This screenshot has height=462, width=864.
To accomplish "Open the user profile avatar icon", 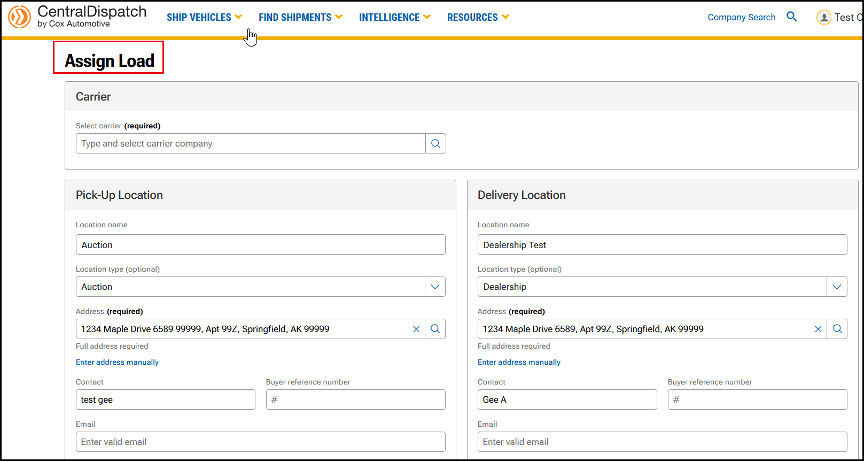I will tap(824, 17).
